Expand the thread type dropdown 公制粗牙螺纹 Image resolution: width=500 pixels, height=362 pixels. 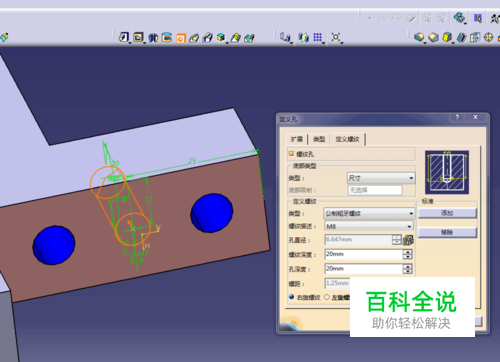pos(369,213)
